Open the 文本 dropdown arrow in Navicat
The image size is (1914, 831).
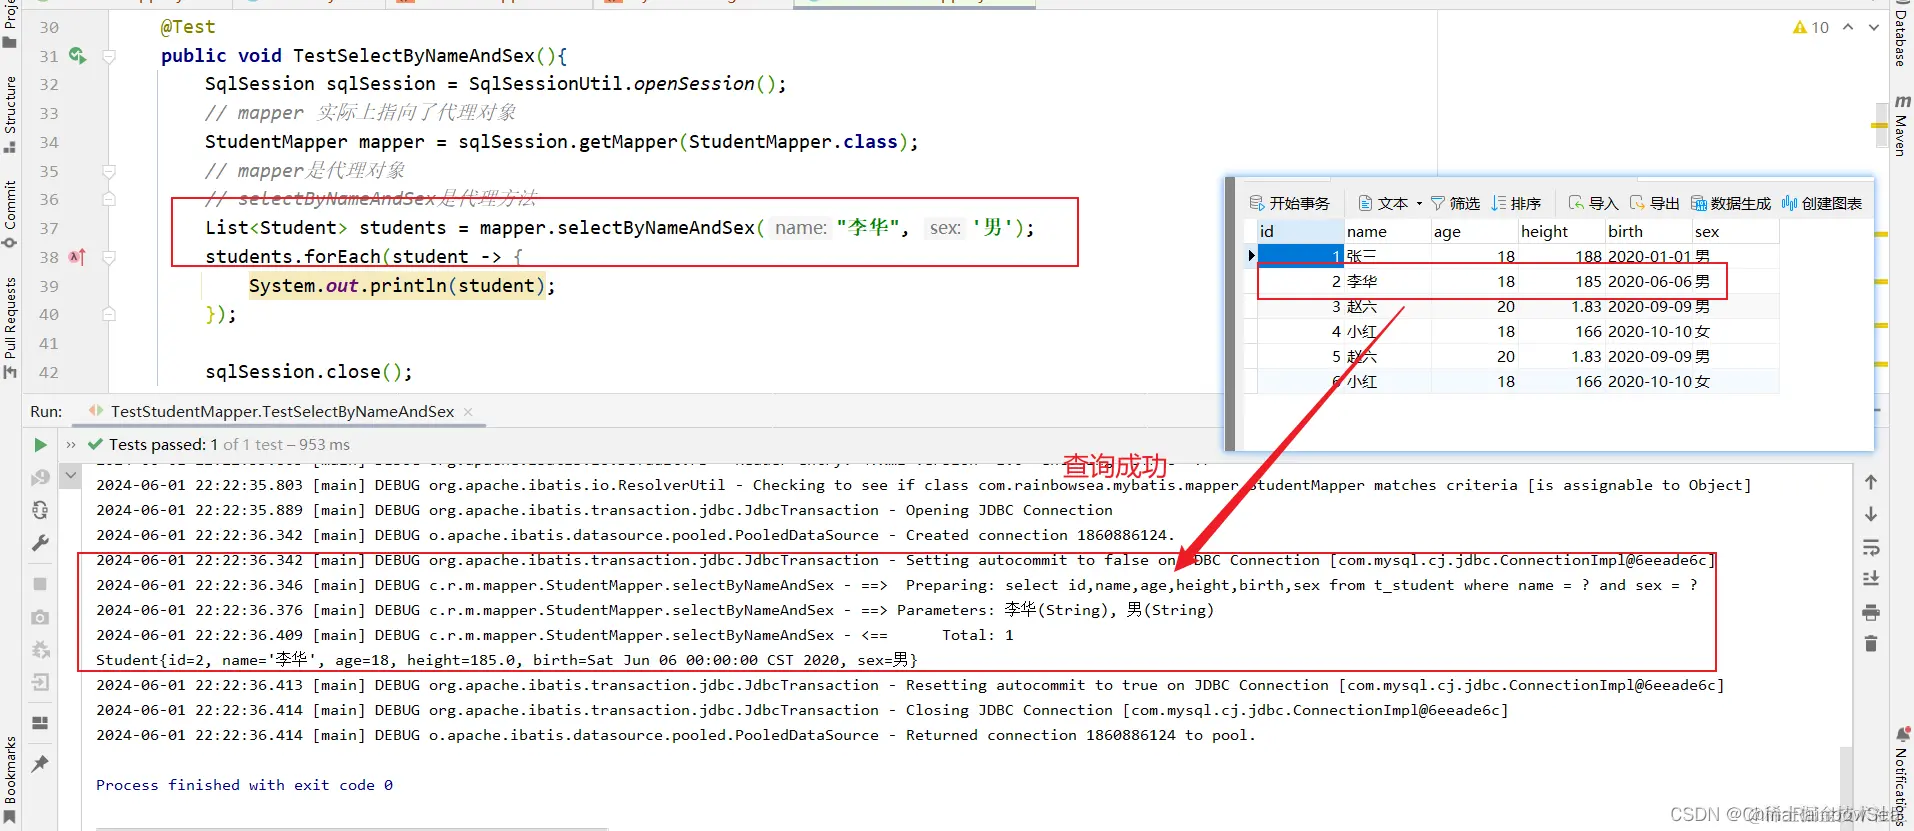coord(1419,203)
